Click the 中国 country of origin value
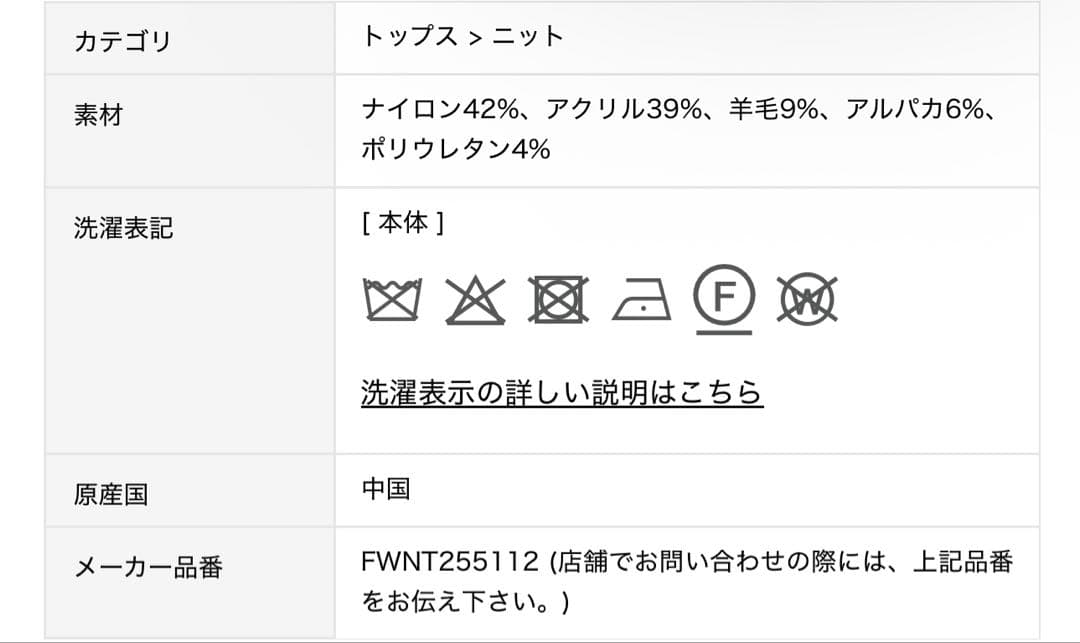Viewport: 1080px width, 643px height. [386, 489]
